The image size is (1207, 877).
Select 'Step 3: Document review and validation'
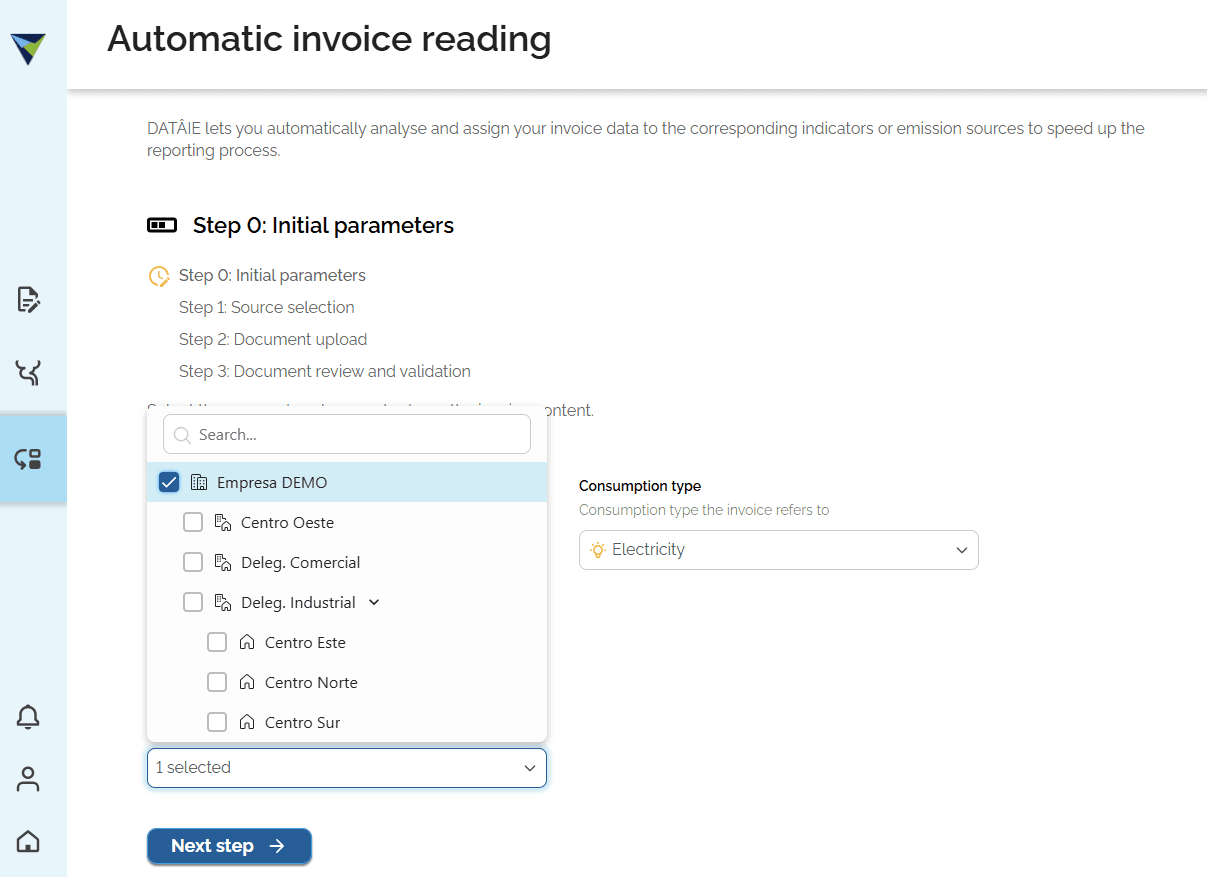tap(325, 371)
